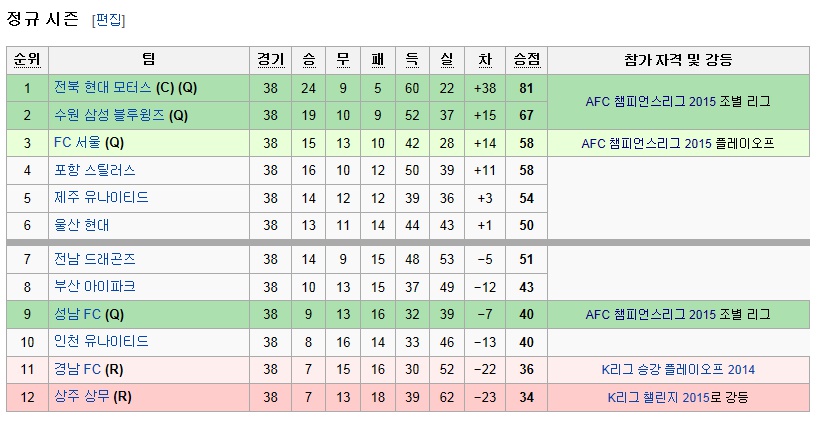
Task: Open the FC 서울 team page
Action: (77, 142)
